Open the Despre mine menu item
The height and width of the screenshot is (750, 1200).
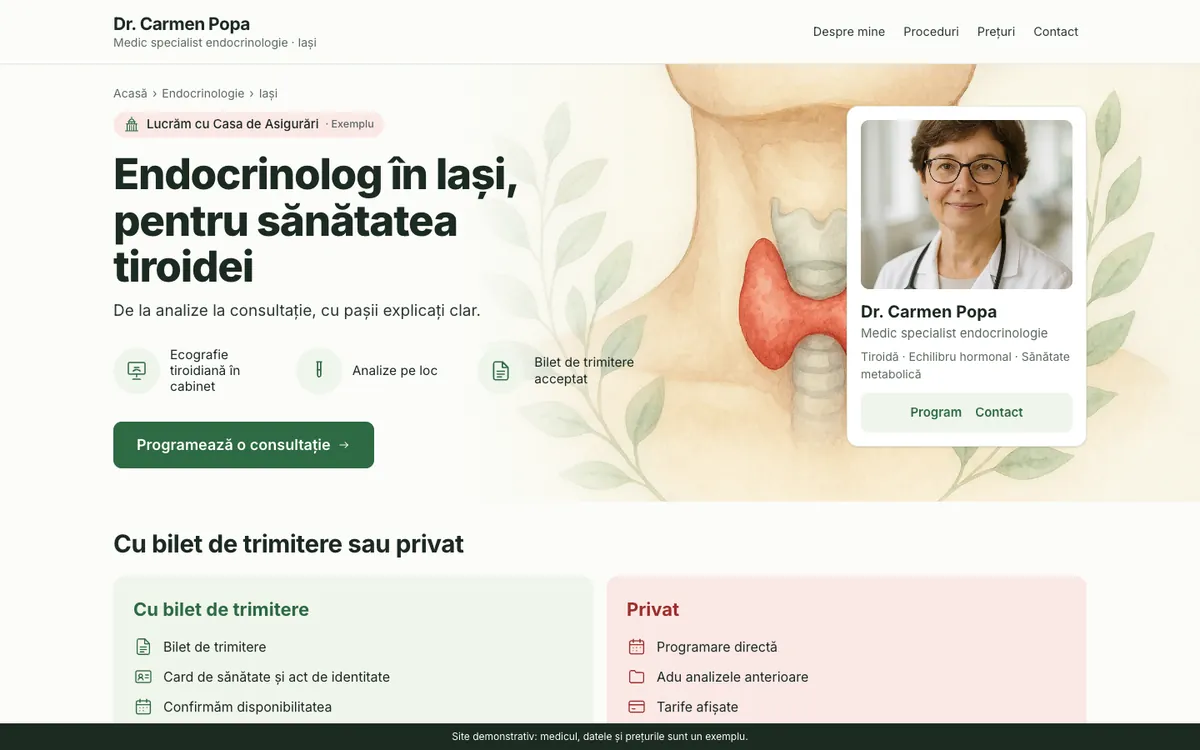coord(849,32)
